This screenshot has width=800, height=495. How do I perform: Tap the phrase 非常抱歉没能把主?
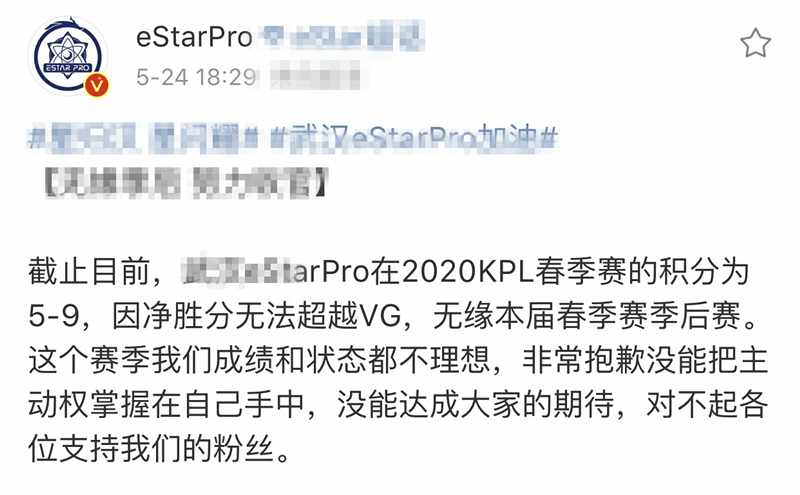pyautogui.click(x=645, y=360)
